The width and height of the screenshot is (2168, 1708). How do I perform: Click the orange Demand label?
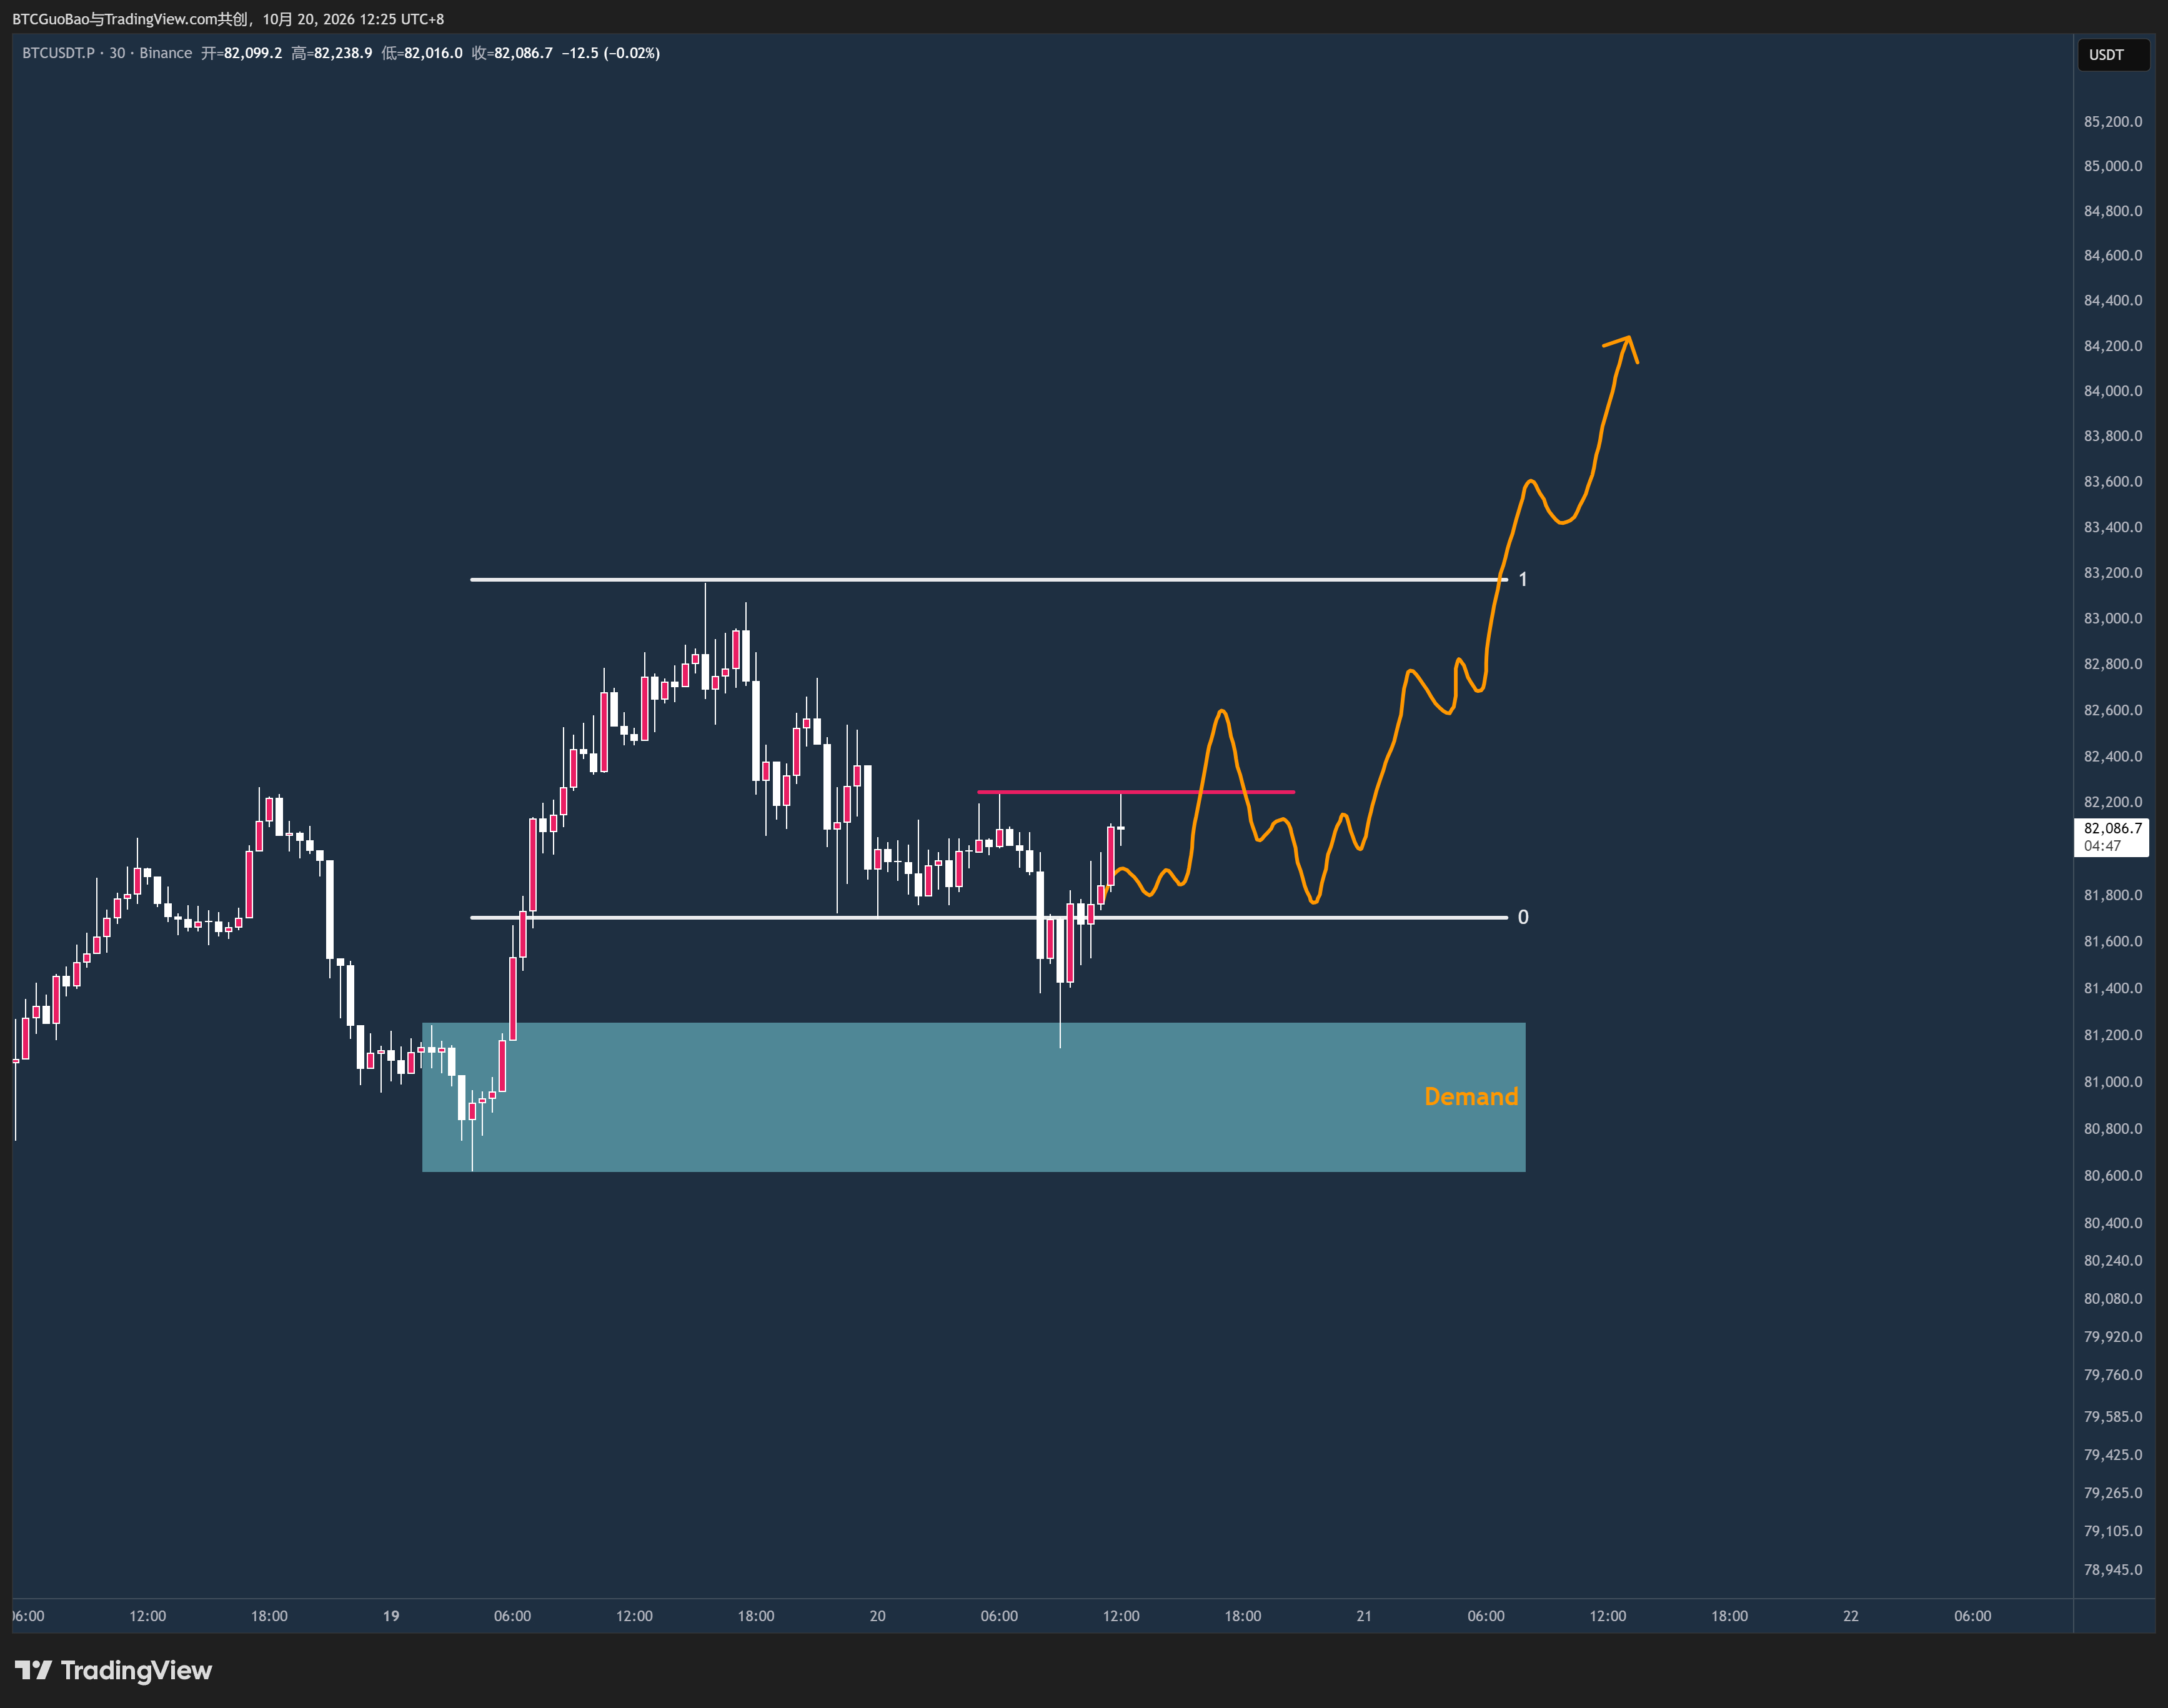coord(1471,1097)
